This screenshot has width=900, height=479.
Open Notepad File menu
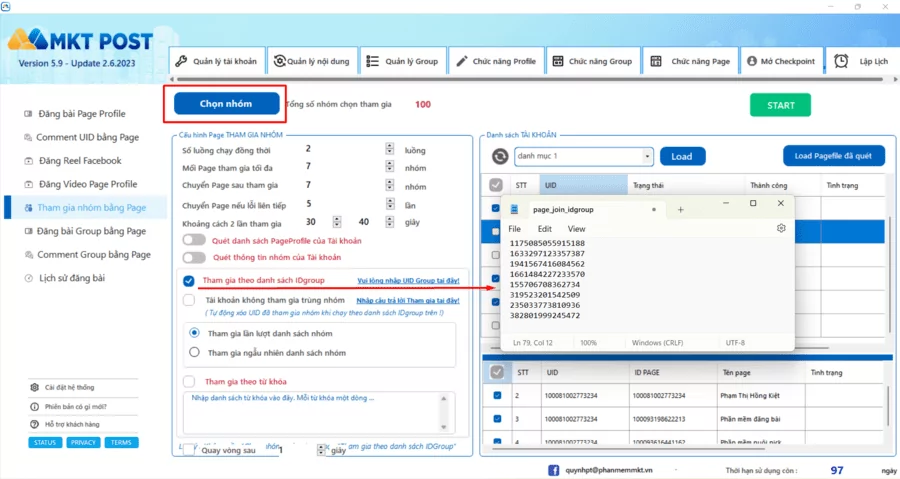pos(514,229)
